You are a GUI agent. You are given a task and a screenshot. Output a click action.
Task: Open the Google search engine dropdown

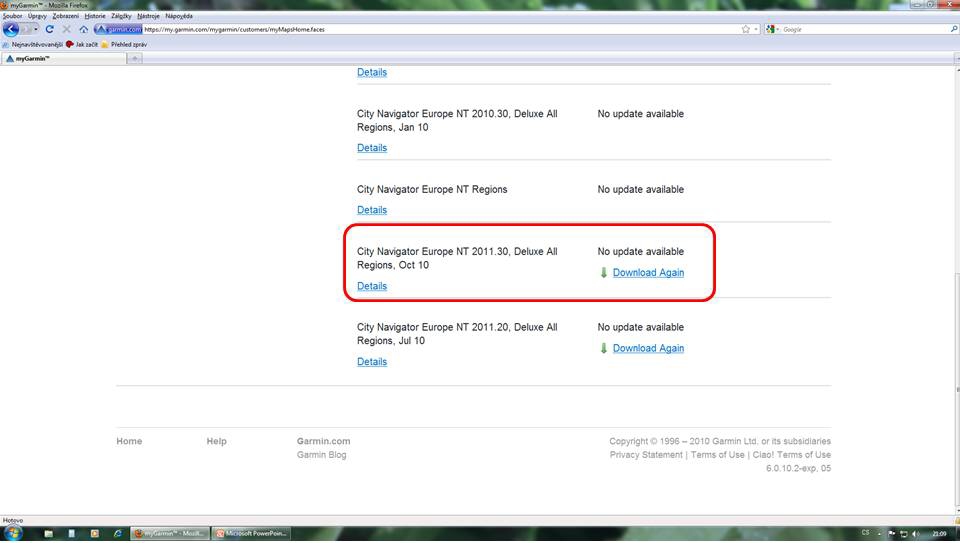773,30
